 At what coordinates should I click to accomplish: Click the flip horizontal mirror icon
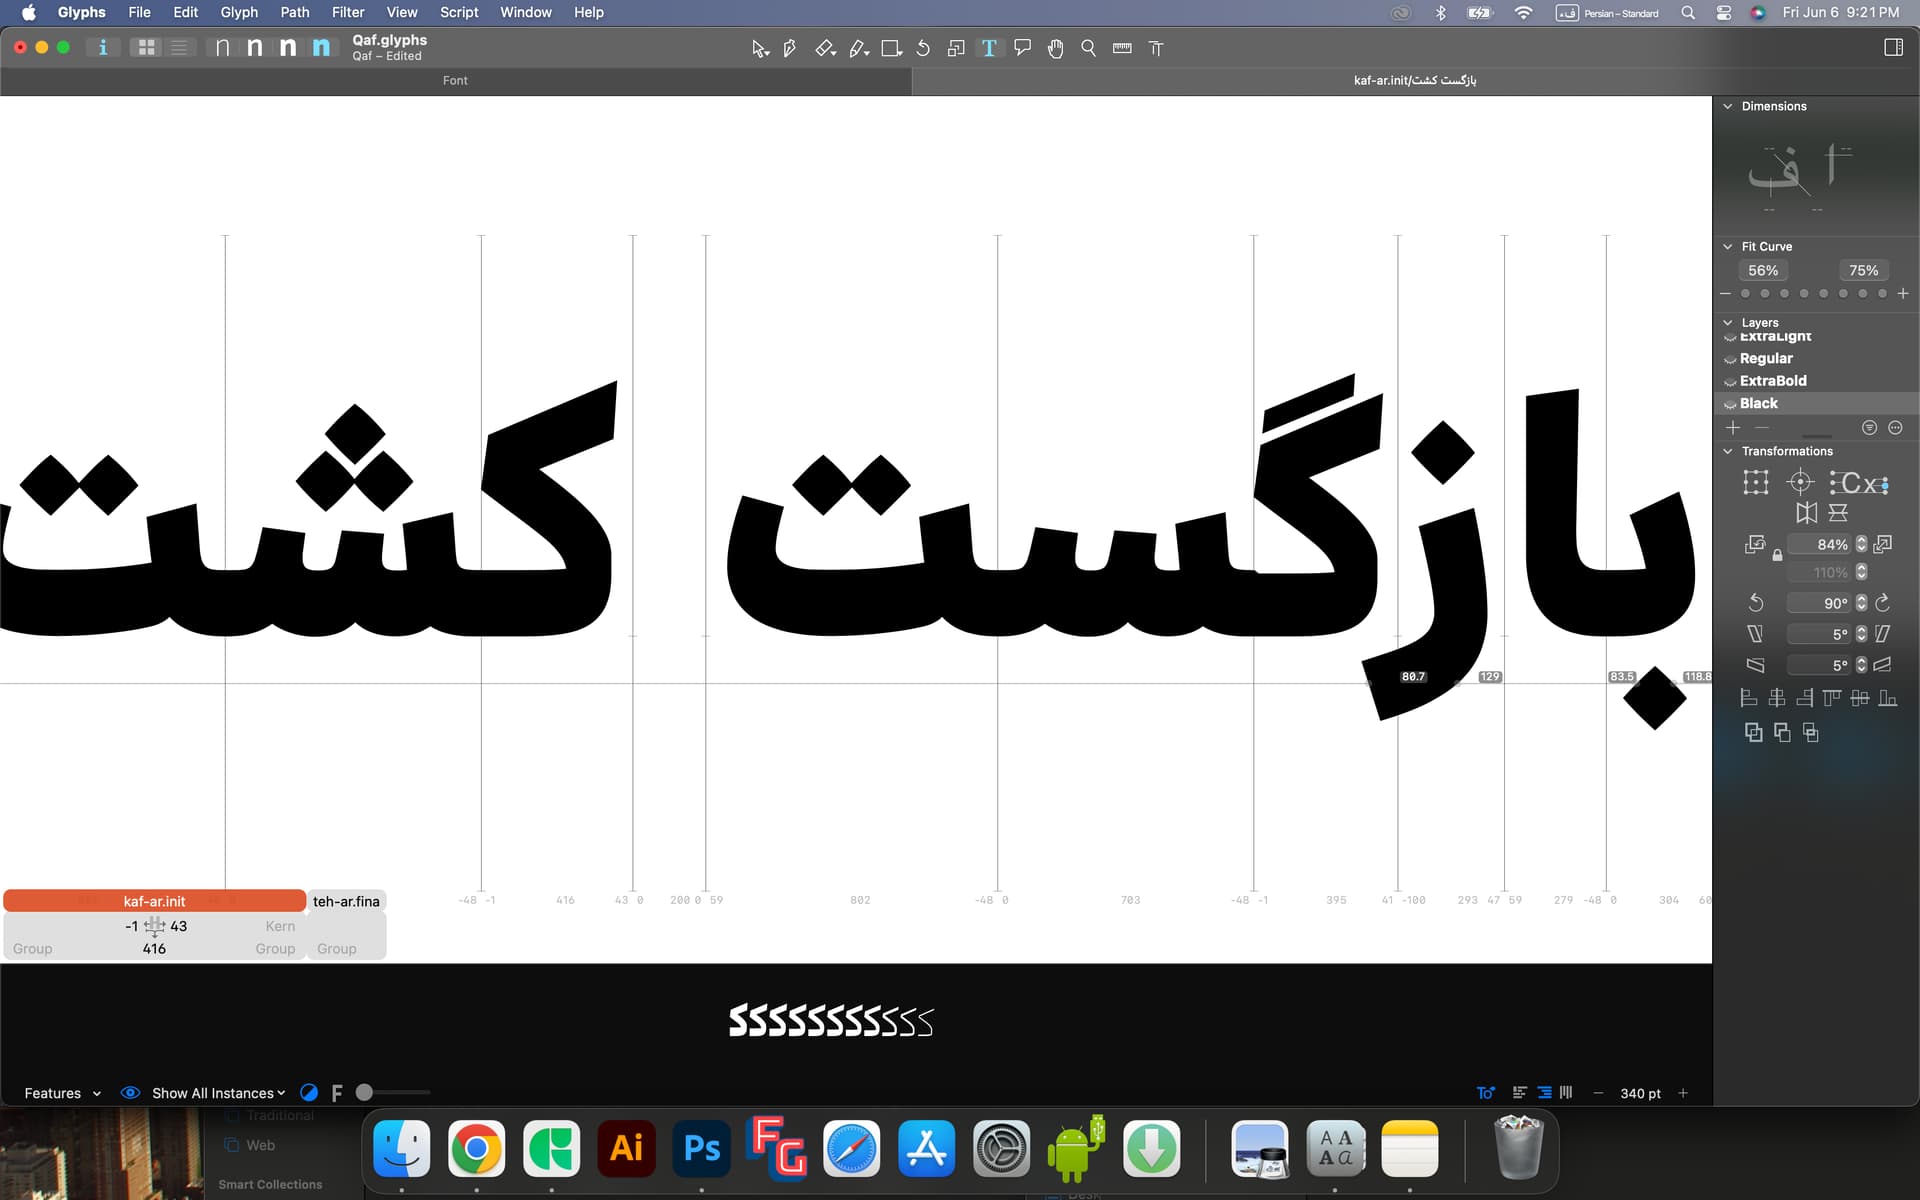pyautogui.click(x=1806, y=513)
